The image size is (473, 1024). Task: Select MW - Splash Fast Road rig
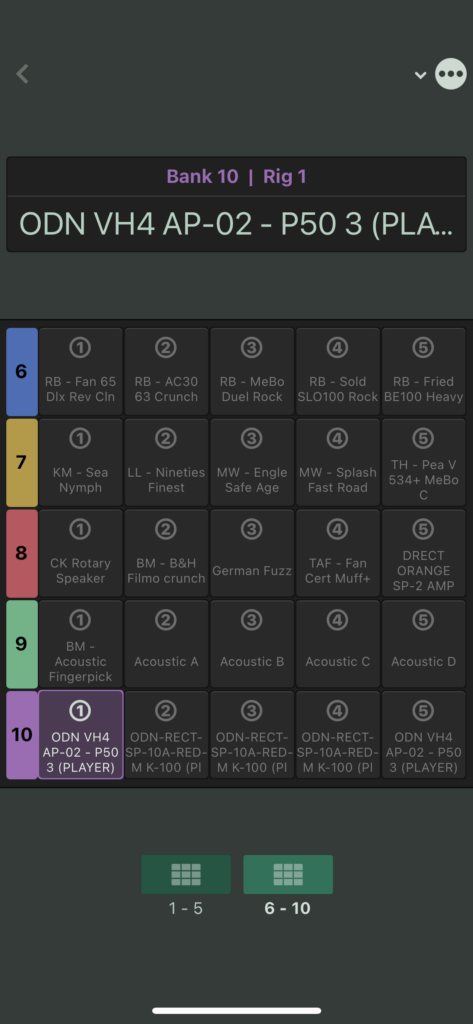[x=337, y=462]
